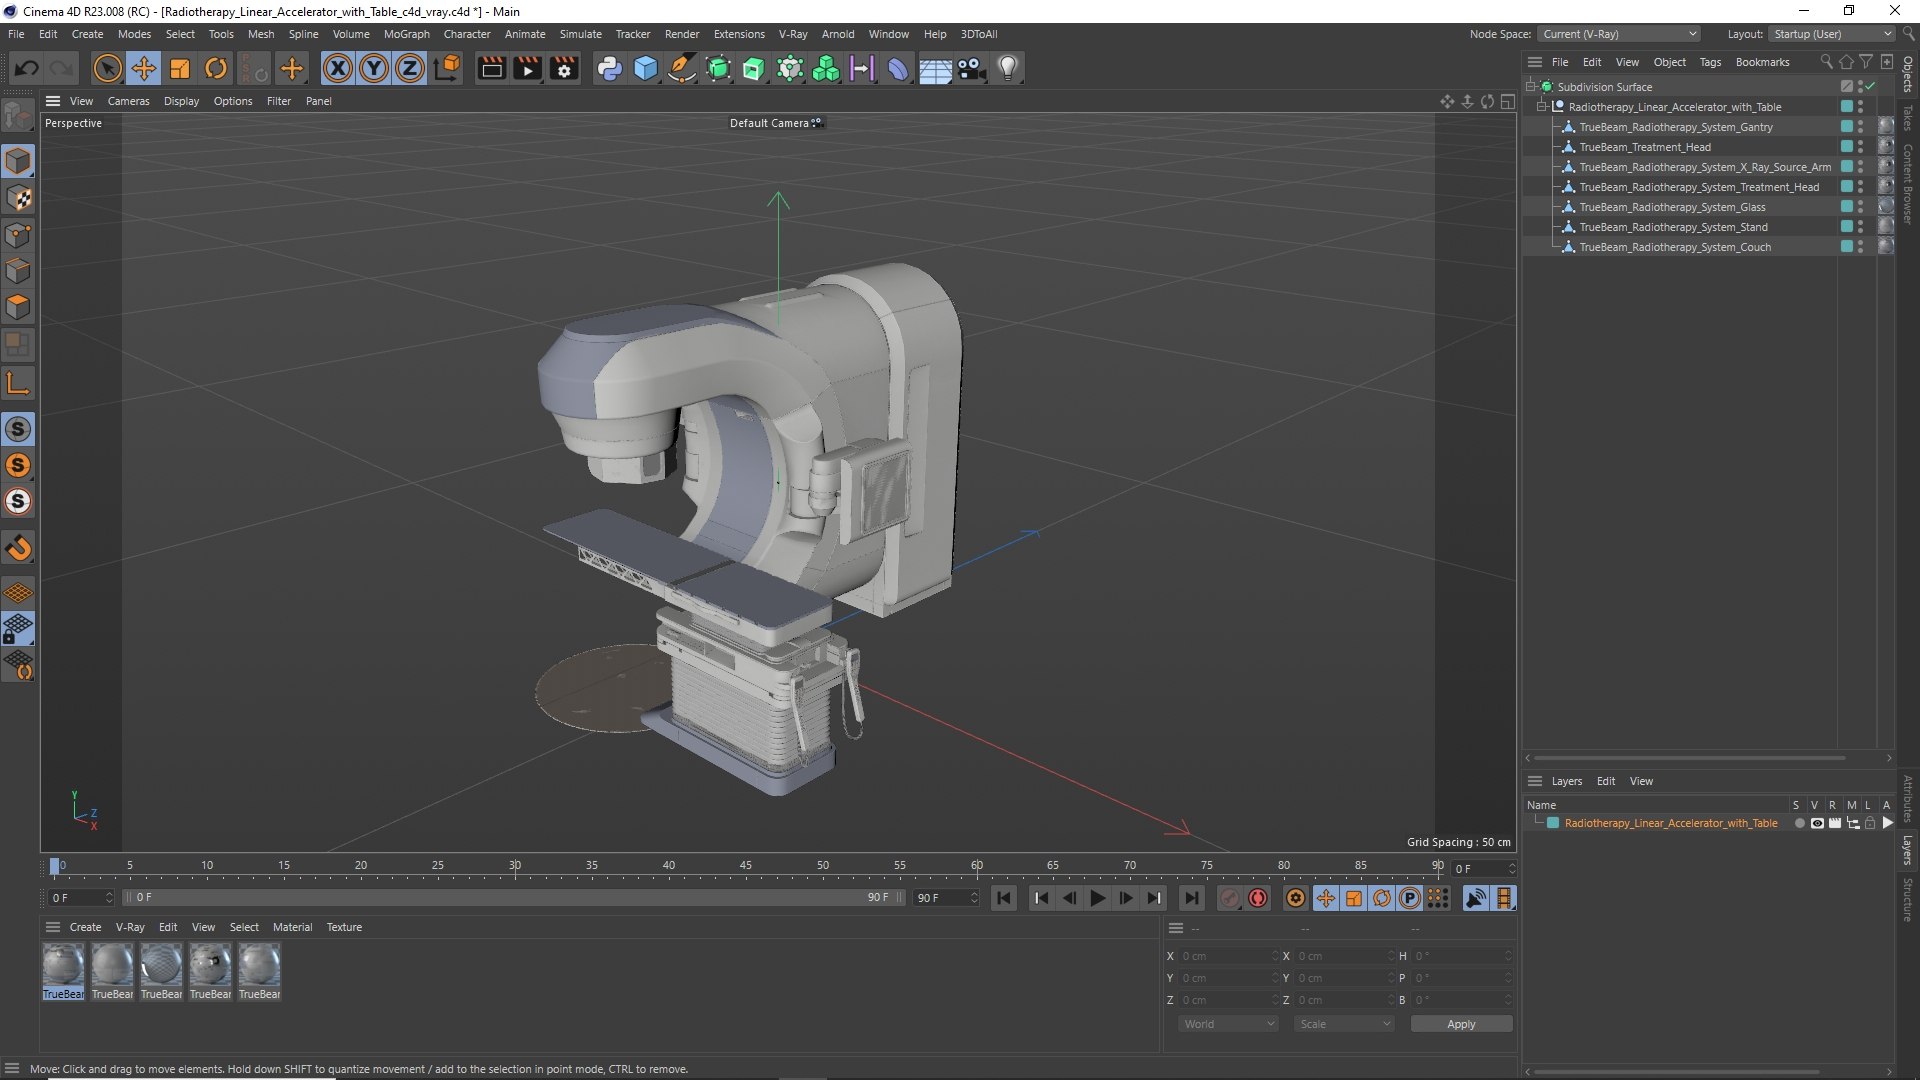The image size is (1920, 1080).
Task: Add a Light object icon
Action: click(1008, 68)
